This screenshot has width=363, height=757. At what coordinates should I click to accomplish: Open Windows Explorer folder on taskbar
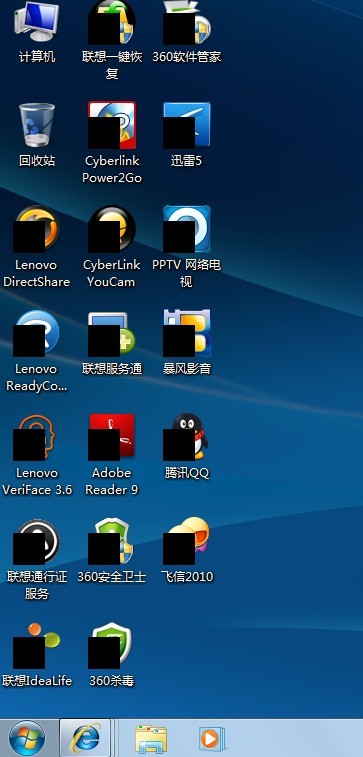[x=151, y=739]
